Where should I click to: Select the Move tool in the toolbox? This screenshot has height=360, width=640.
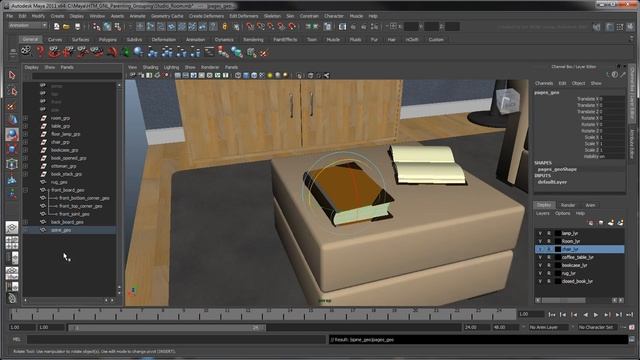point(12,120)
